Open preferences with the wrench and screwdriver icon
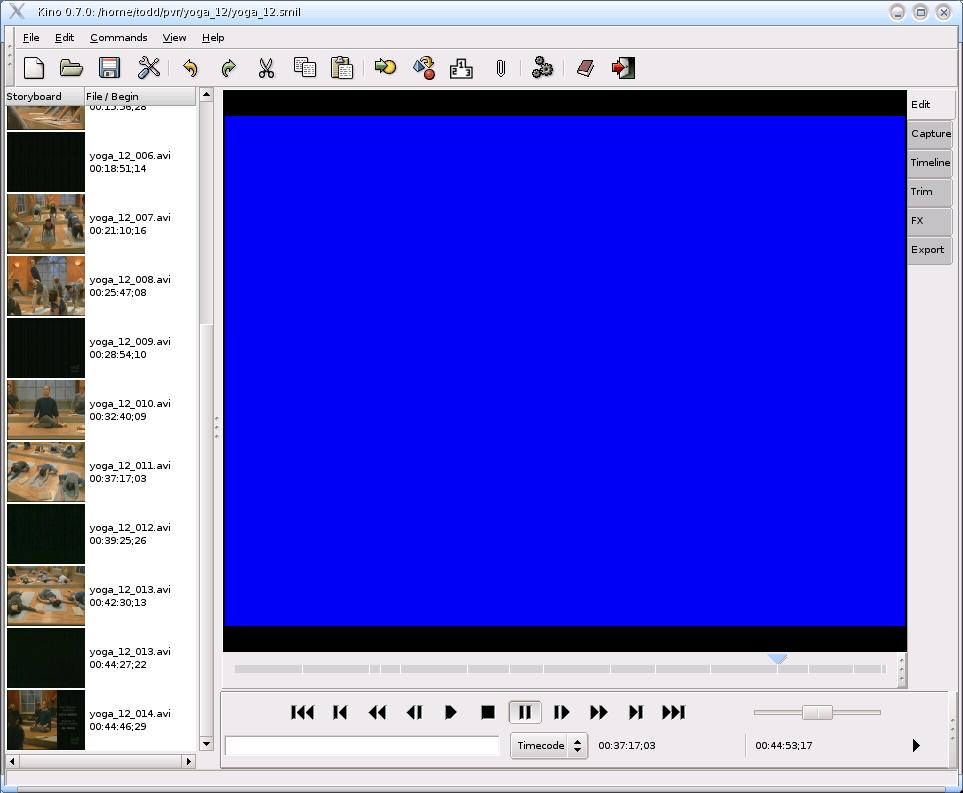963x793 pixels. click(x=148, y=68)
